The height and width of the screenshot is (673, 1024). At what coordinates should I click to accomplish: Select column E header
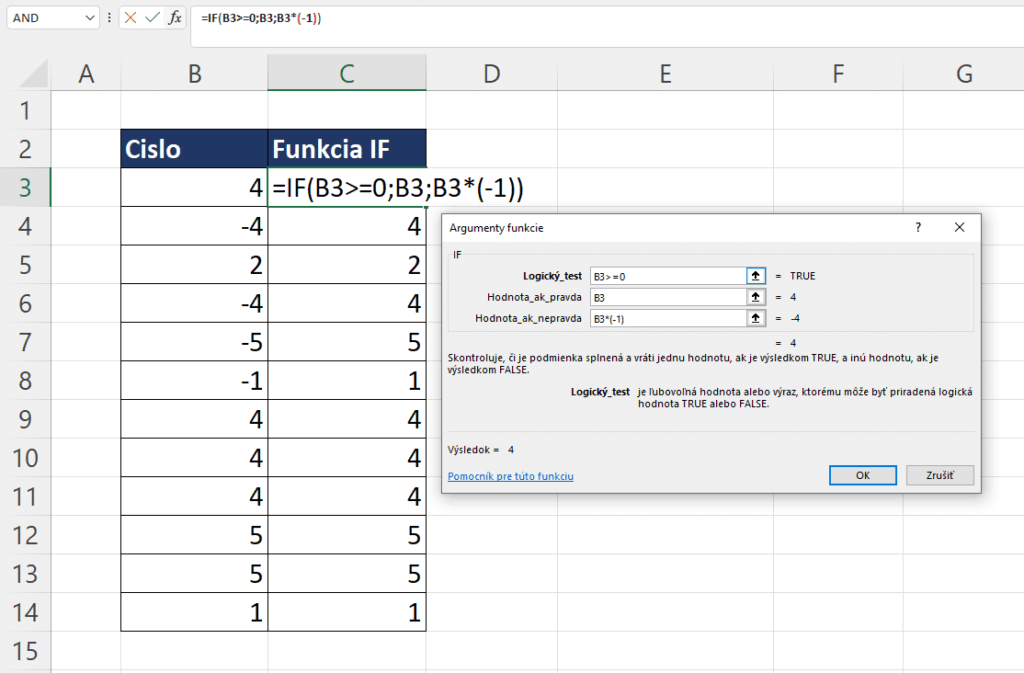[664, 72]
